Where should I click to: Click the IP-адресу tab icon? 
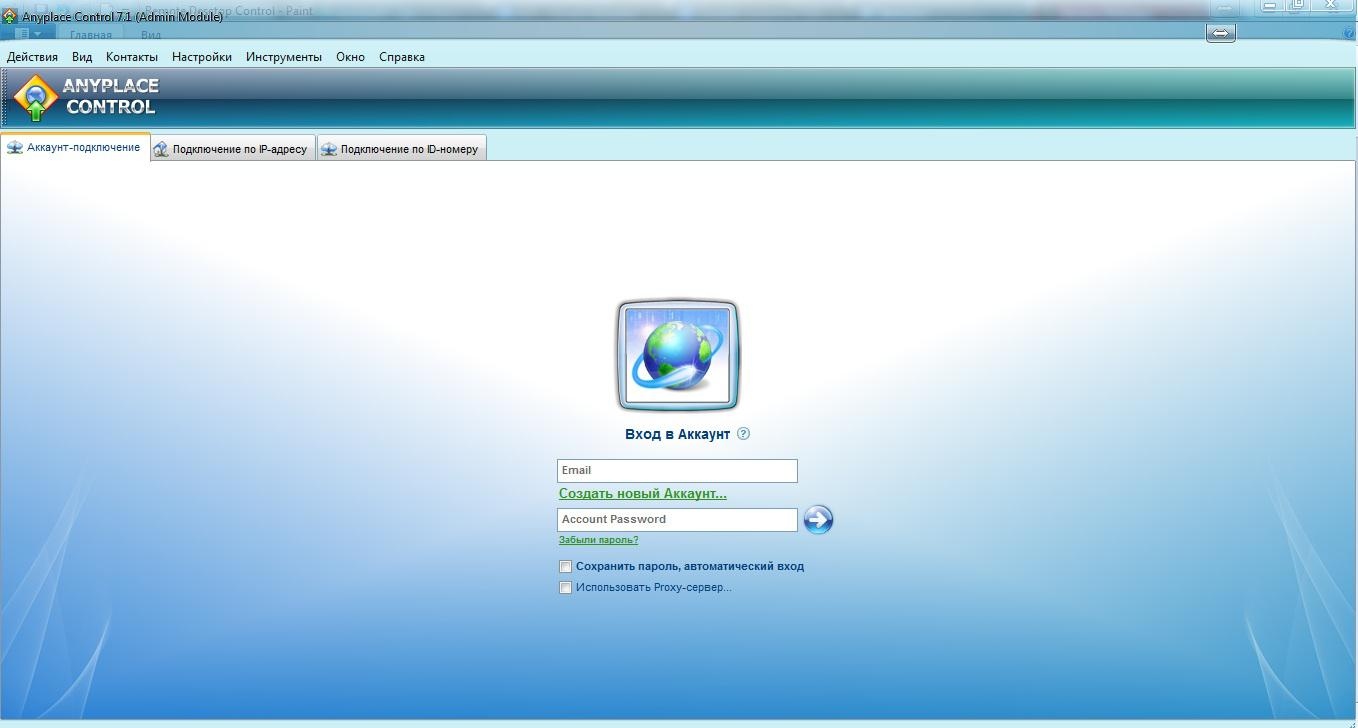point(161,149)
